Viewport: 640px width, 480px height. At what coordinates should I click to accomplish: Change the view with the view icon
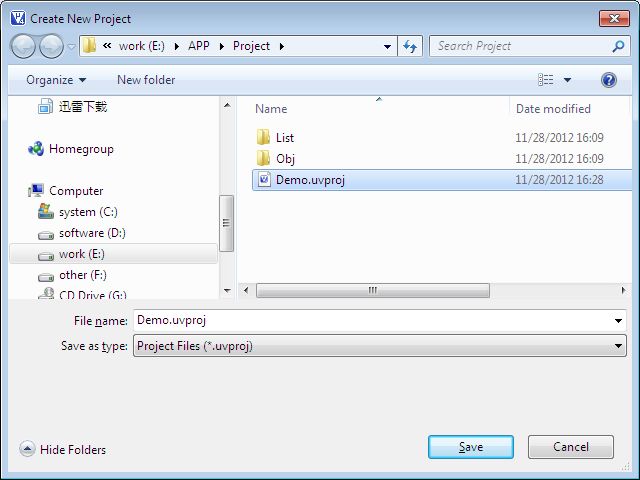click(546, 80)
